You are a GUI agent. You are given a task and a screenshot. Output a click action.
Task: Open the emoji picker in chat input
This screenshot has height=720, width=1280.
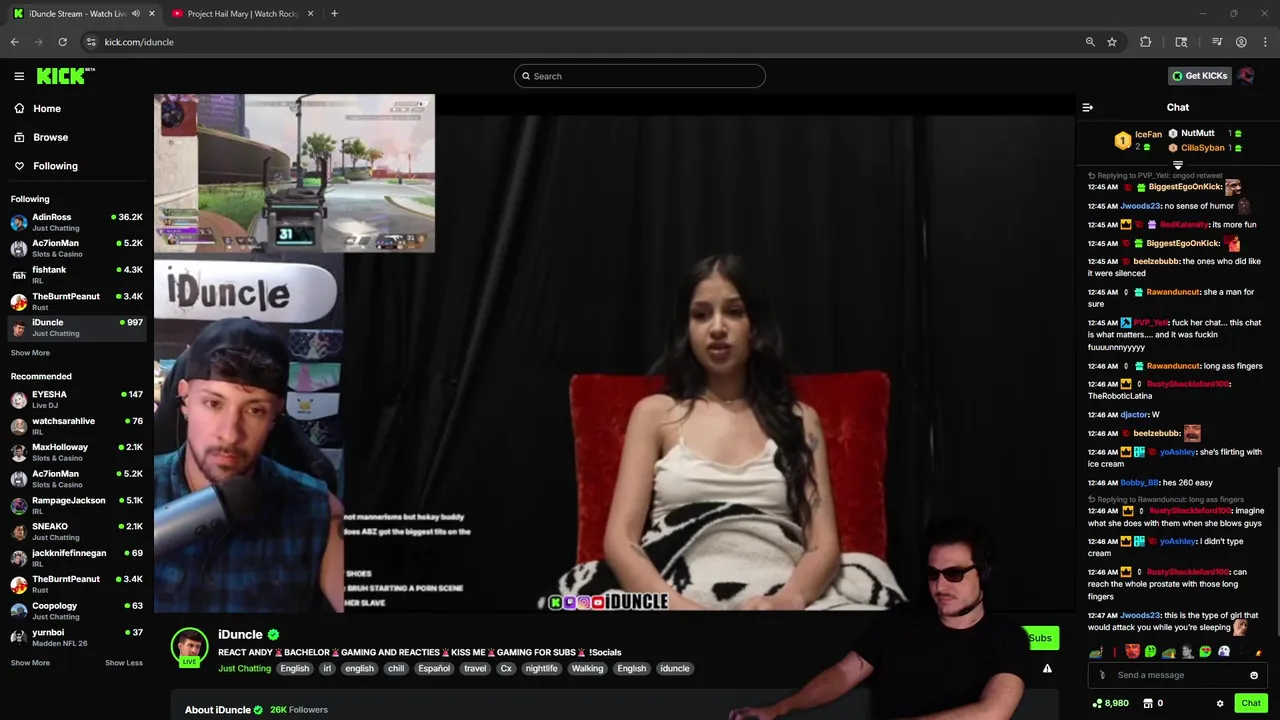(x=1254, y=675)
